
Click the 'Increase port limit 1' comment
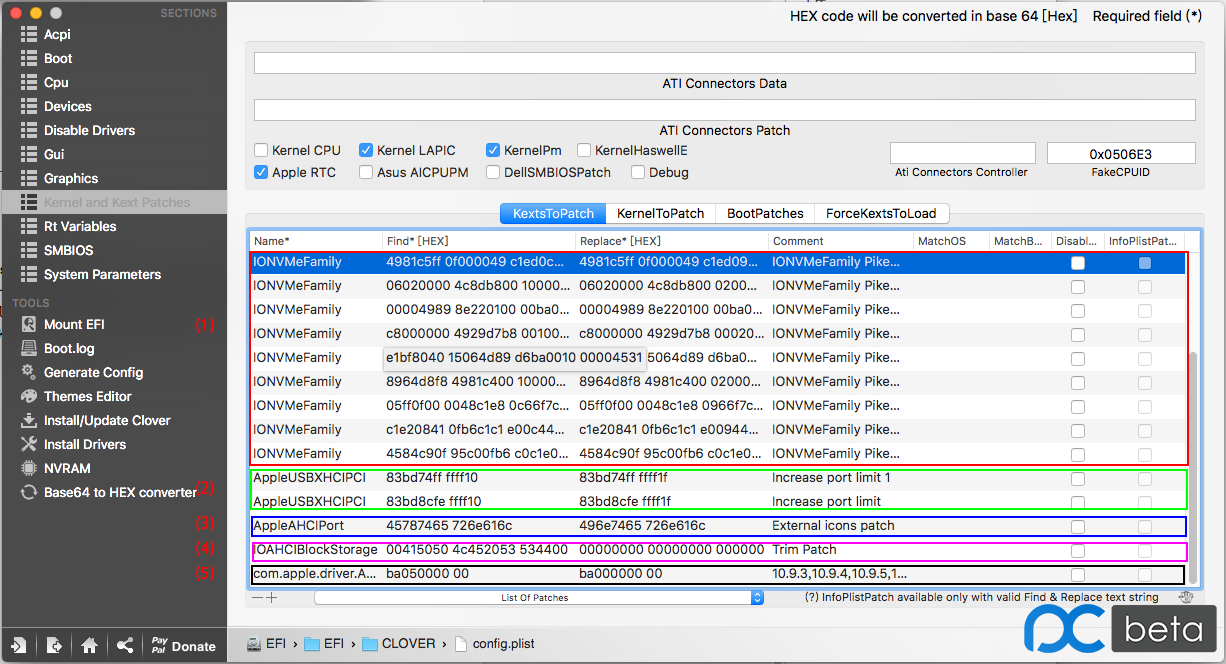point(831,478)
